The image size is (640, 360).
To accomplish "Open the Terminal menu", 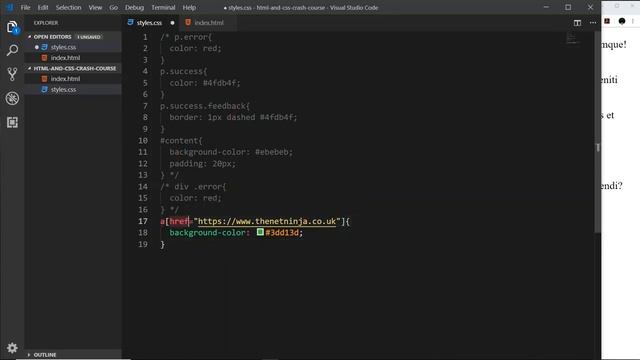I will coord(163,7).
